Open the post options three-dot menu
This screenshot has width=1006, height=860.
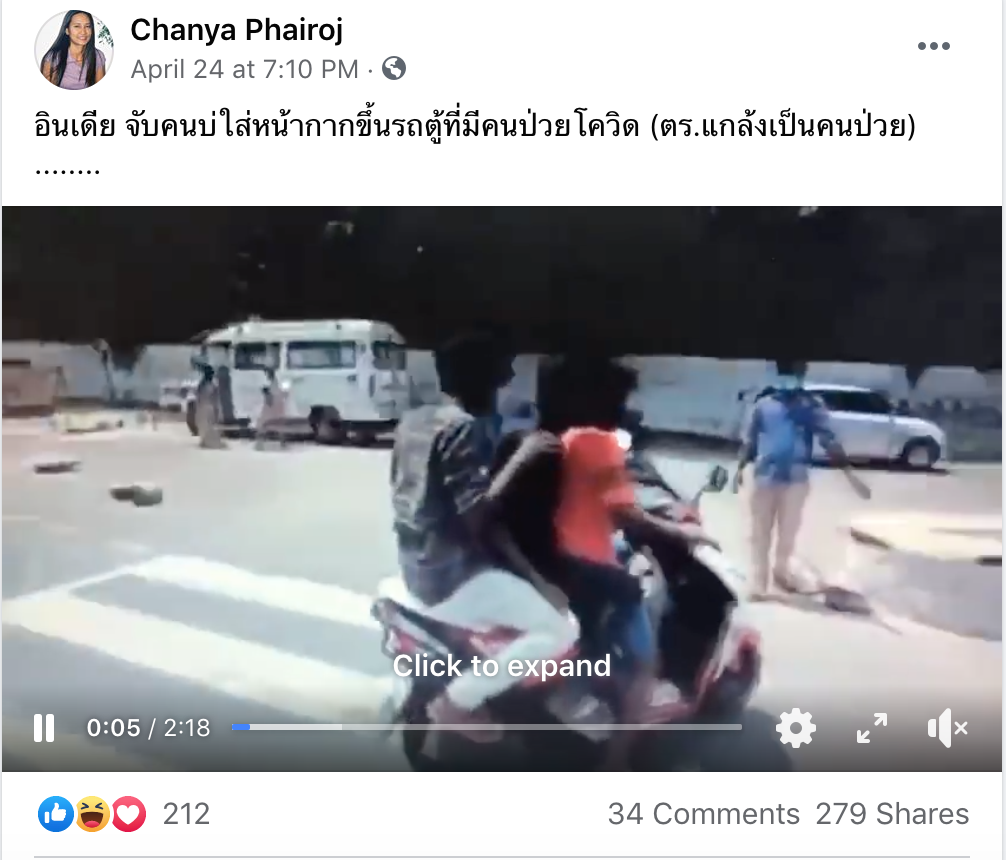[x=934, y=46]
